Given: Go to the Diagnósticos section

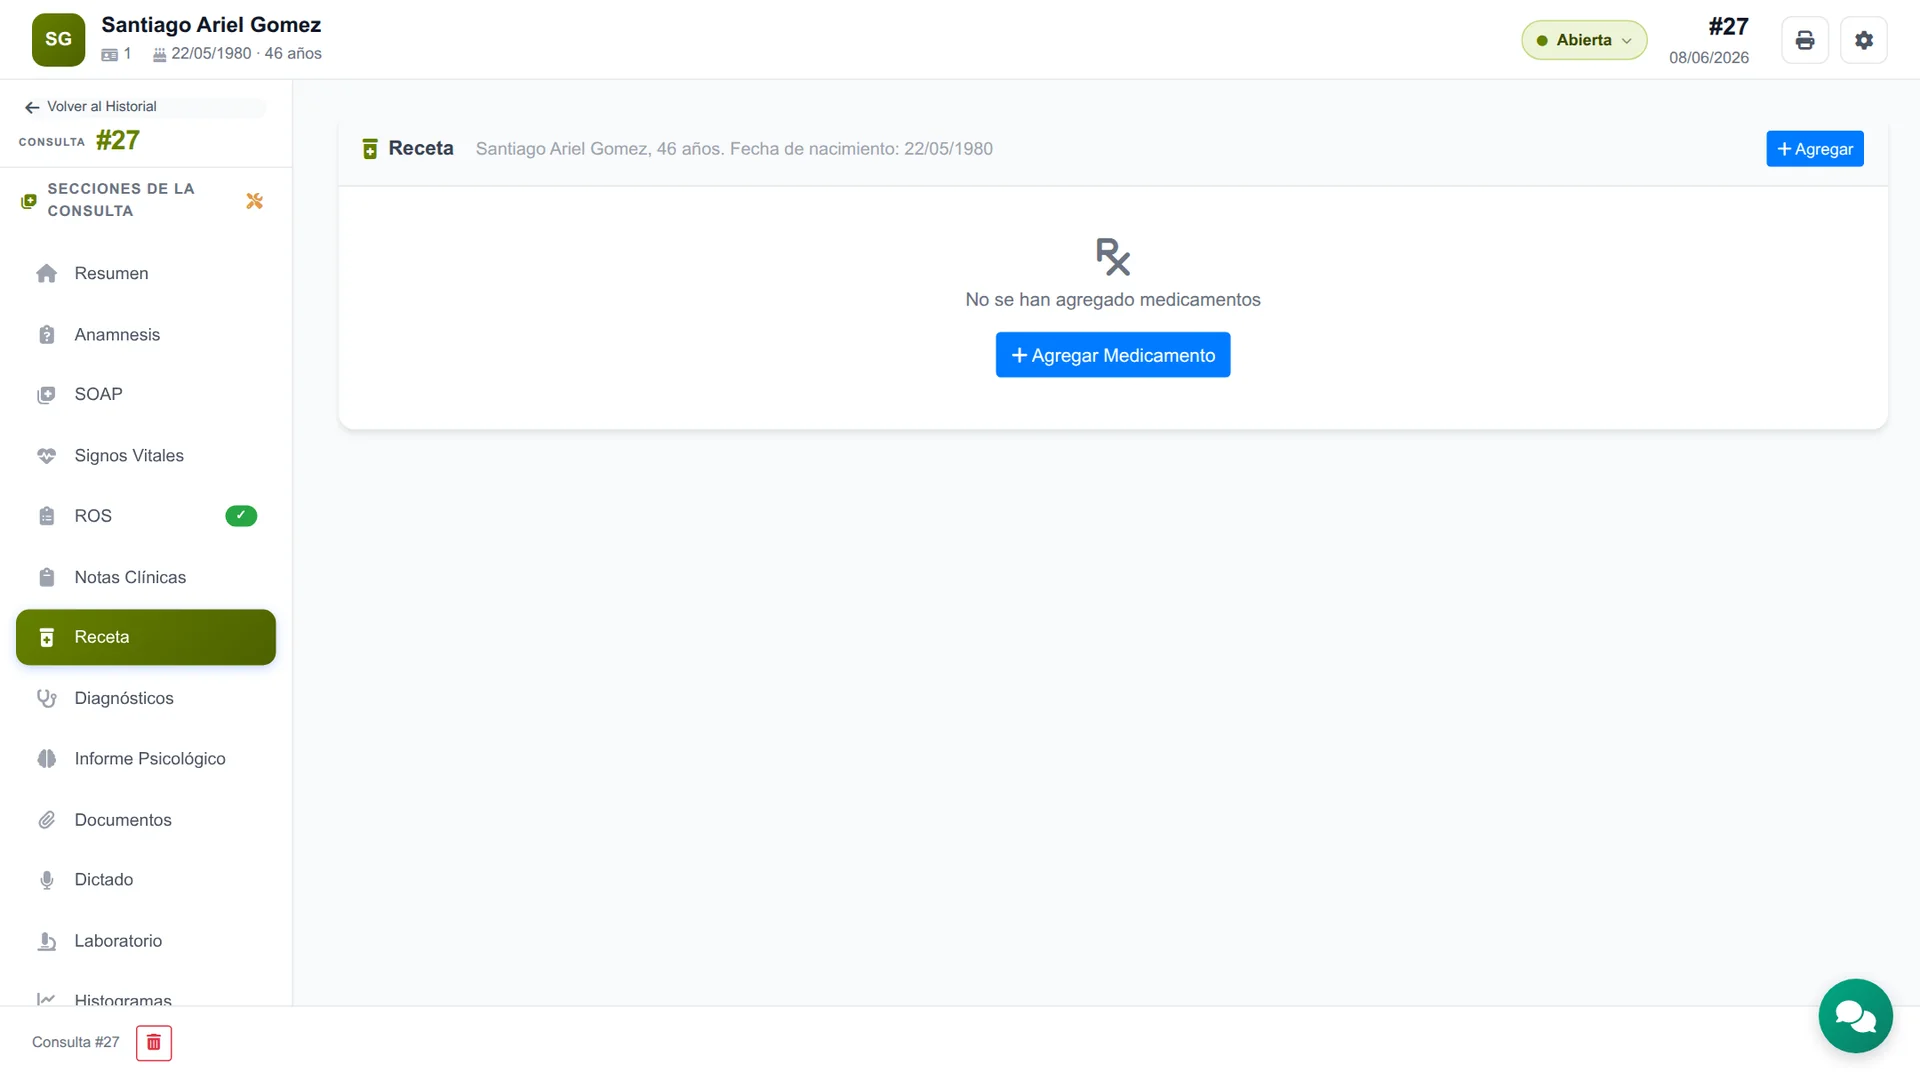Looking at the screenshot, I should coord(146,698).
